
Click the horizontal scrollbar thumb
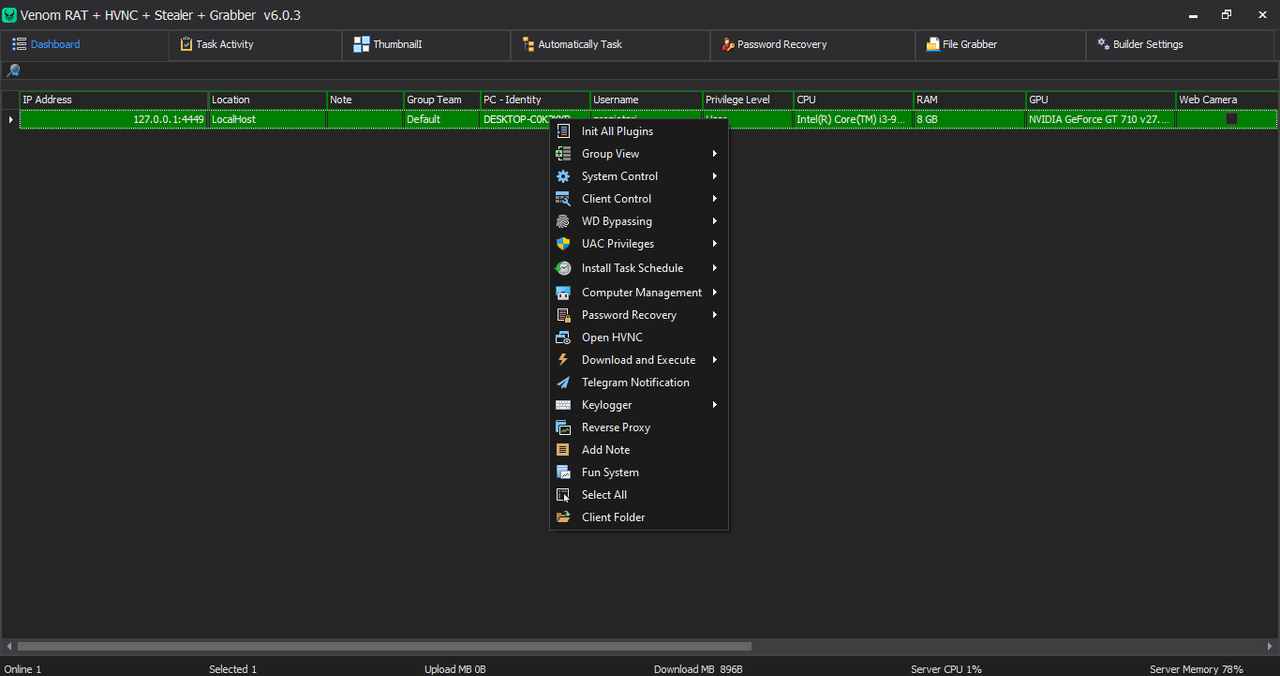(x=384, y=647)
